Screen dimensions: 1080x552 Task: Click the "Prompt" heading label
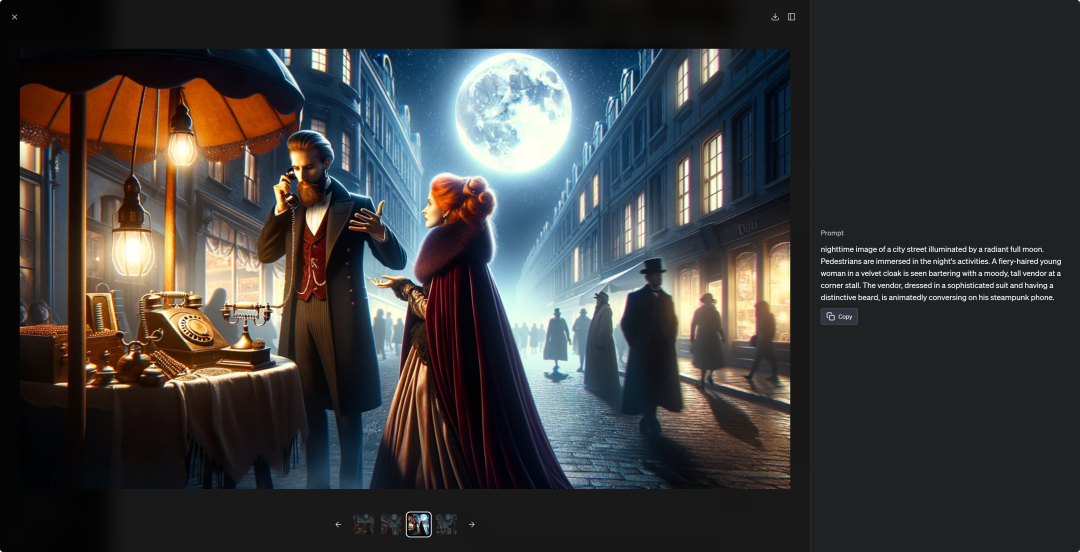(832, 233)
